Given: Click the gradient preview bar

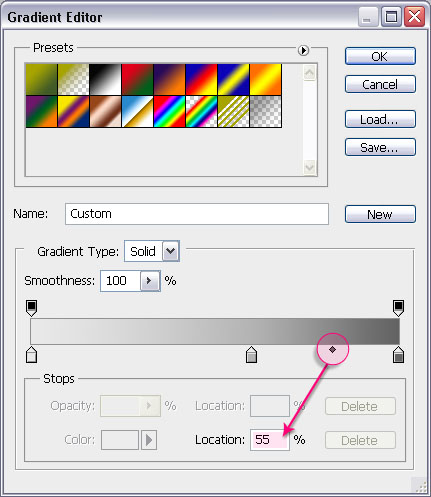Looking at the screenshot, I should coord(215,331).
